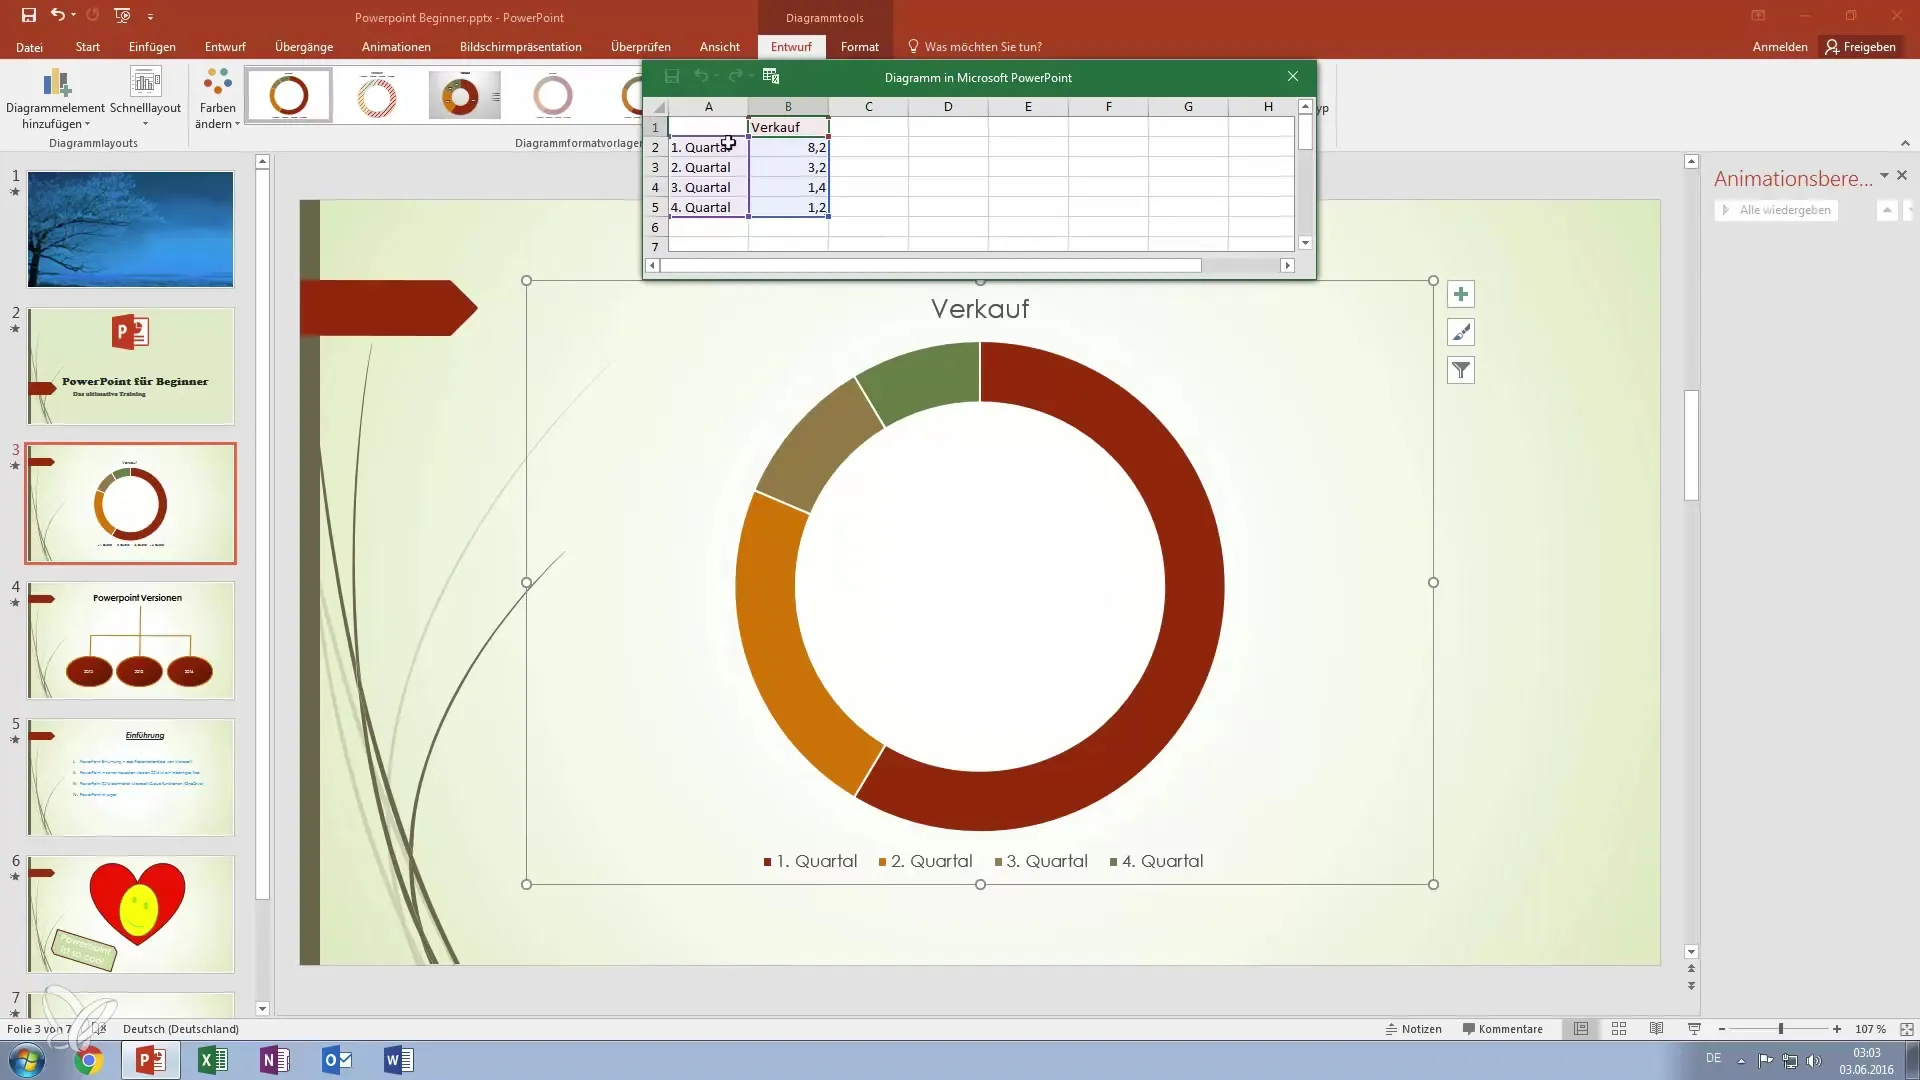Screen dimensions: 1920x1080
Task: Switch to the Start ribbon tab
Action: pos(87,47)
